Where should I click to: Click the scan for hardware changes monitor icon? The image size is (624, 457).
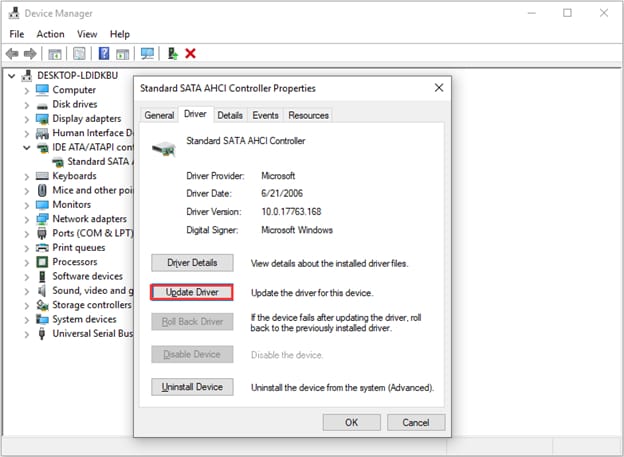point(147,53)
